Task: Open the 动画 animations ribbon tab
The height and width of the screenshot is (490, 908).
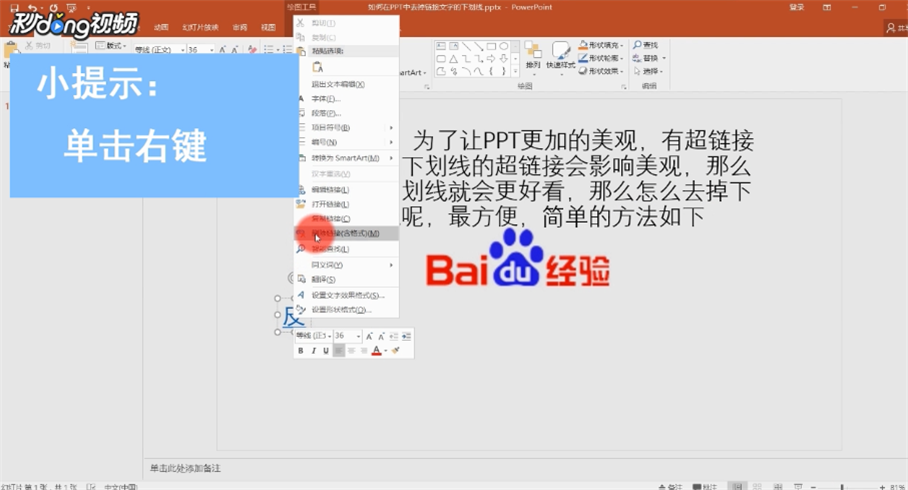Action: [161, 27]
